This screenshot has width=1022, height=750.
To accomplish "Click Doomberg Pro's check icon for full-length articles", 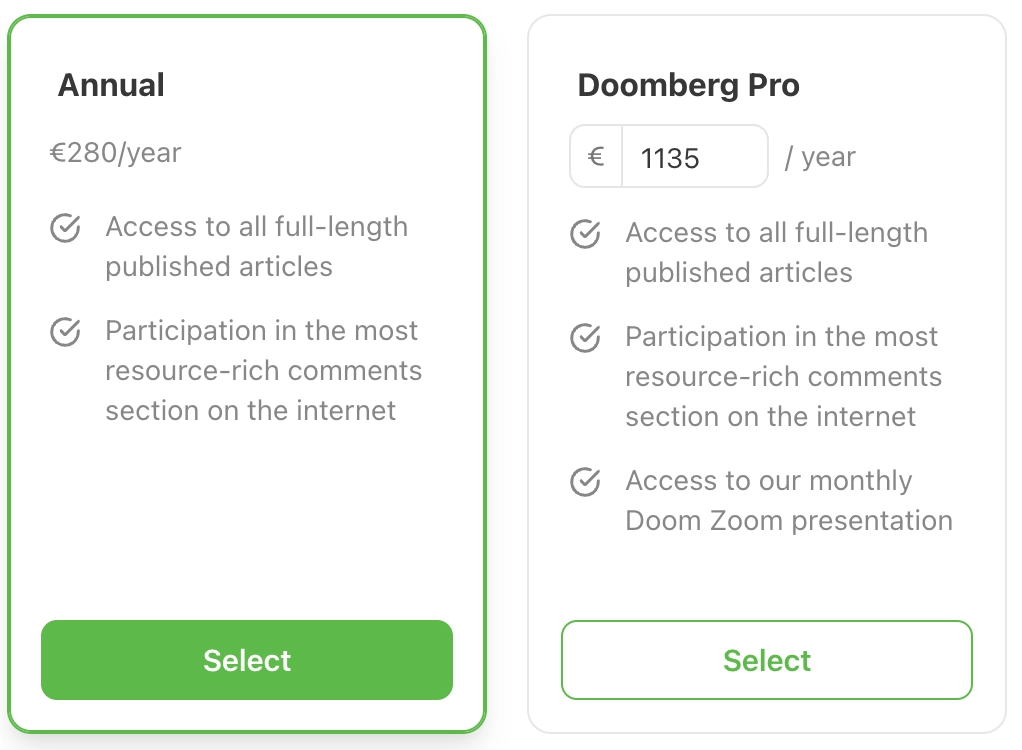I will (585, 233).
